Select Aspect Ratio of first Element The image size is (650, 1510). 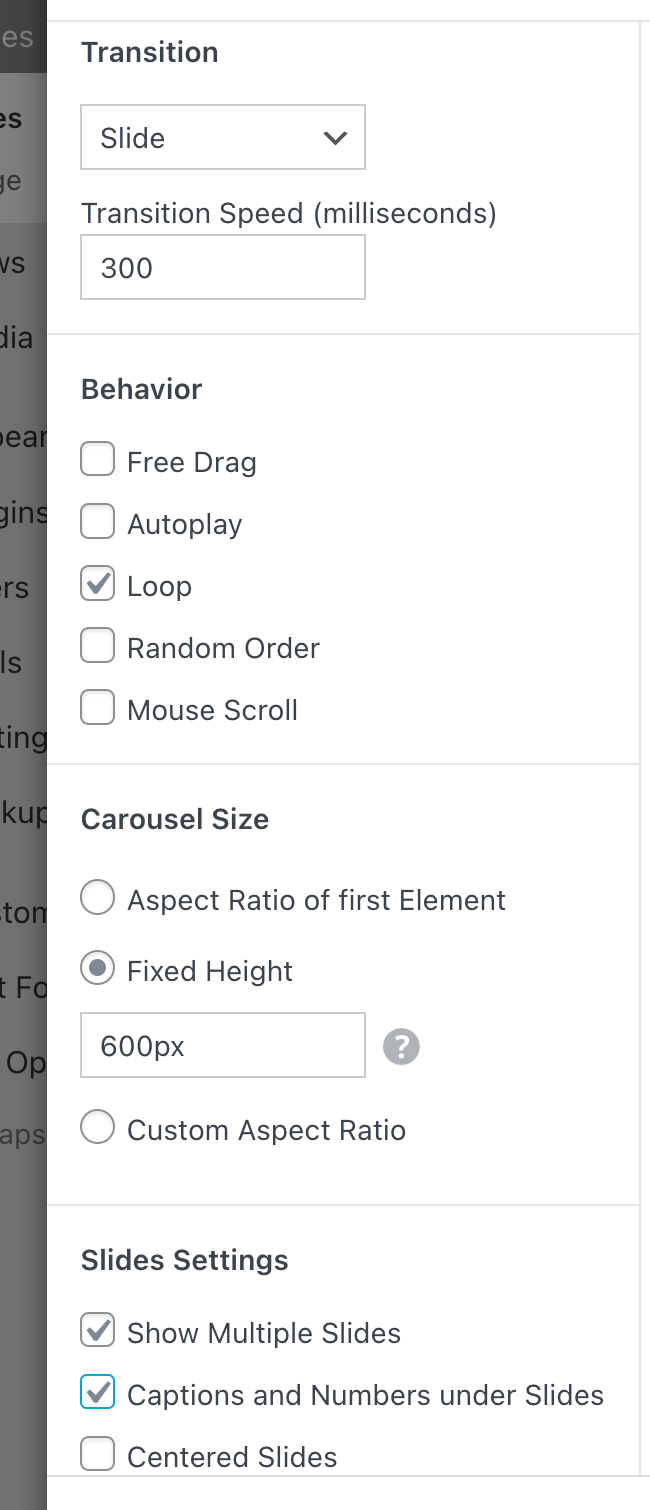(x=97, y=897)
